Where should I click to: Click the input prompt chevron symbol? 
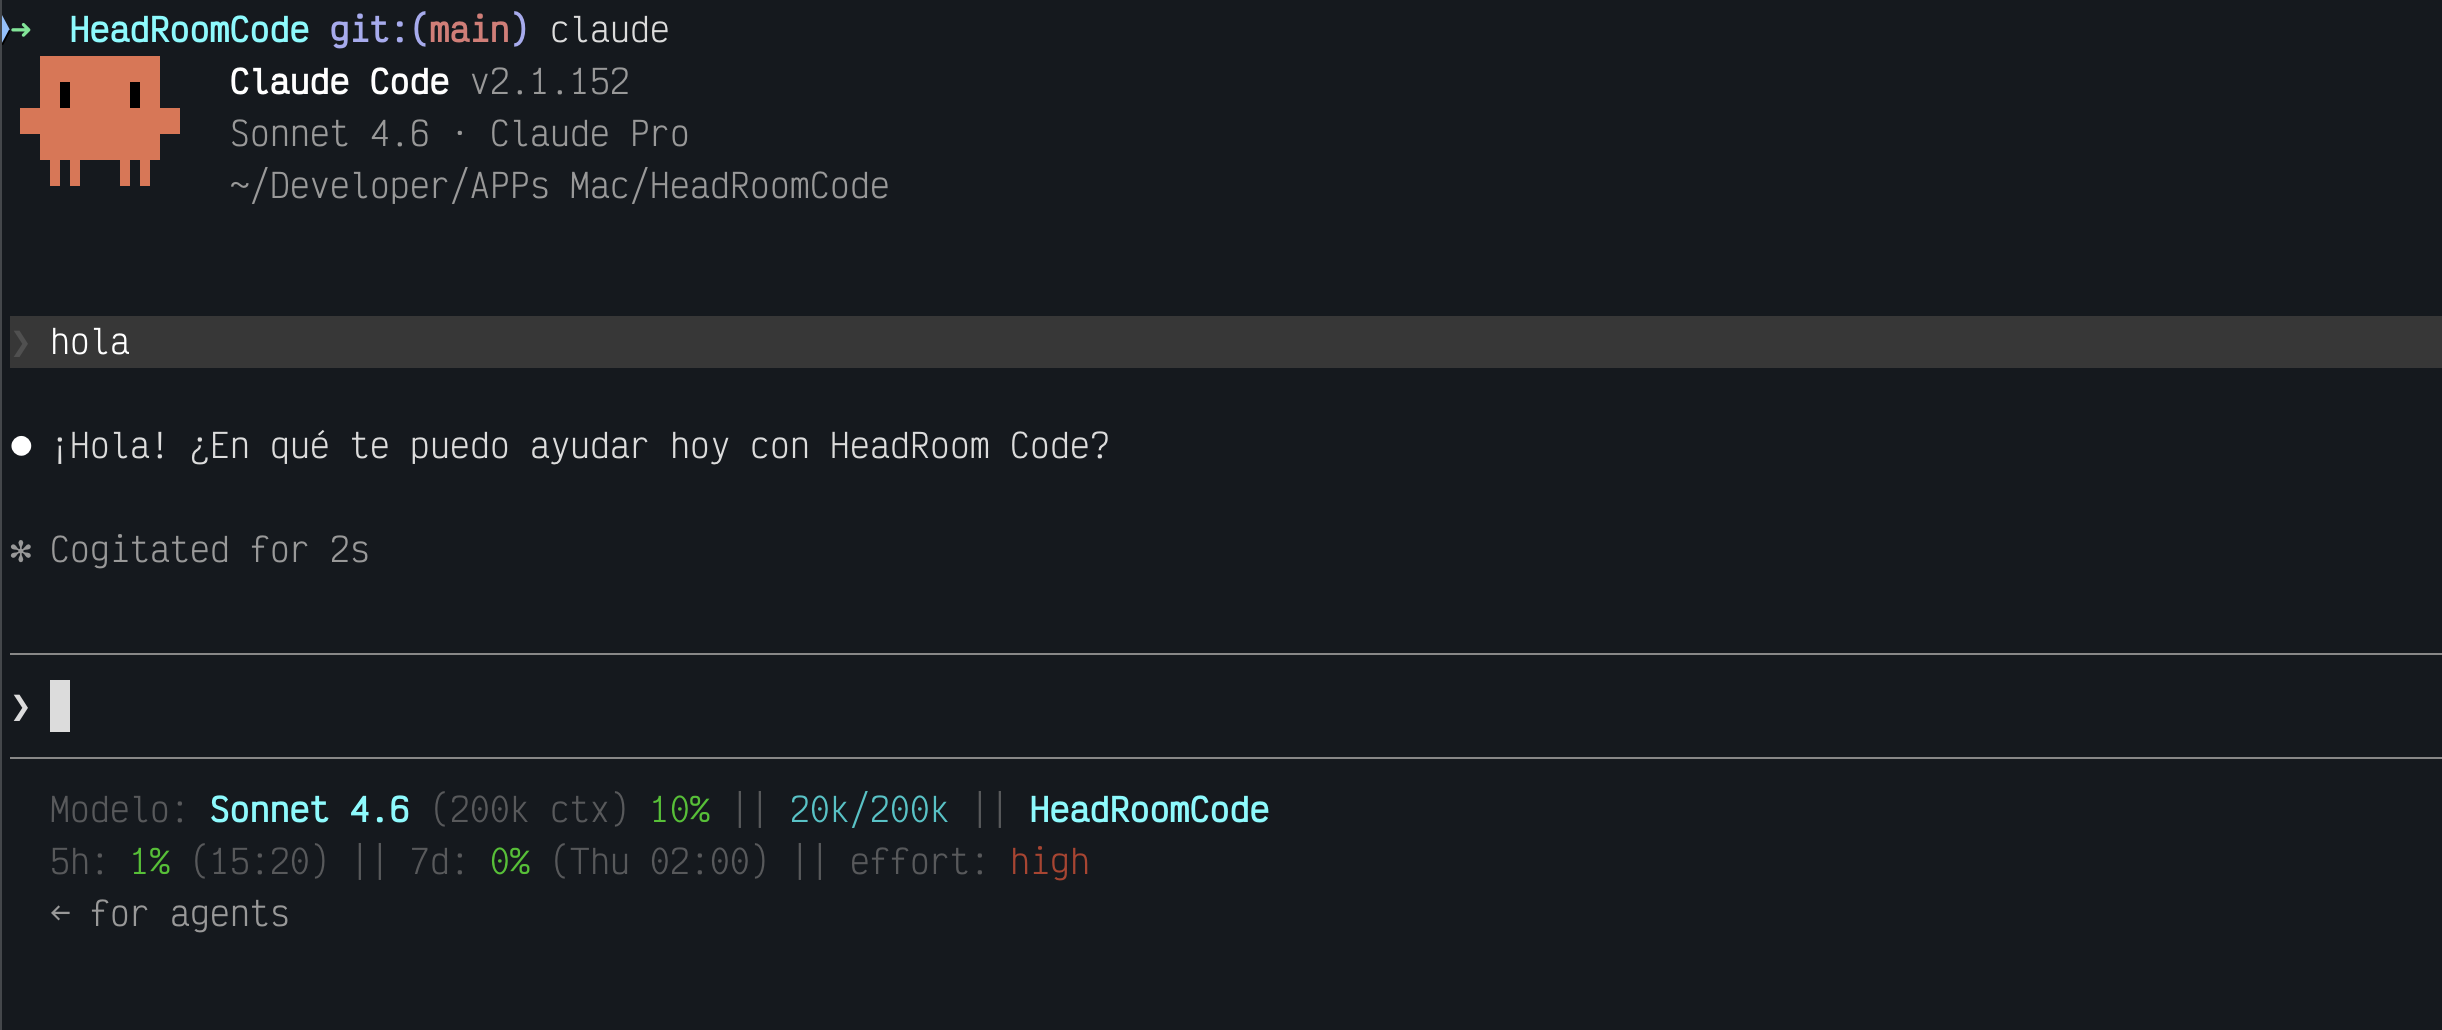coord(21,707)
